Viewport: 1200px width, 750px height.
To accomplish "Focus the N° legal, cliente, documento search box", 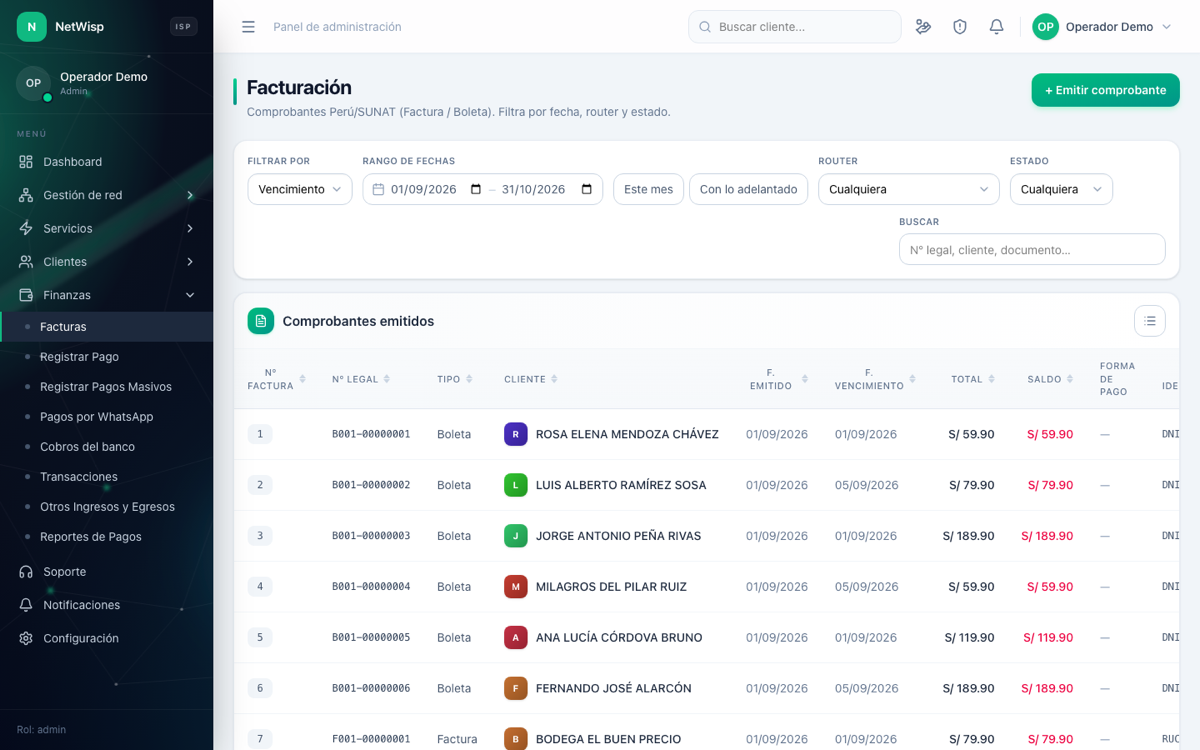I will pos(1032,249).
